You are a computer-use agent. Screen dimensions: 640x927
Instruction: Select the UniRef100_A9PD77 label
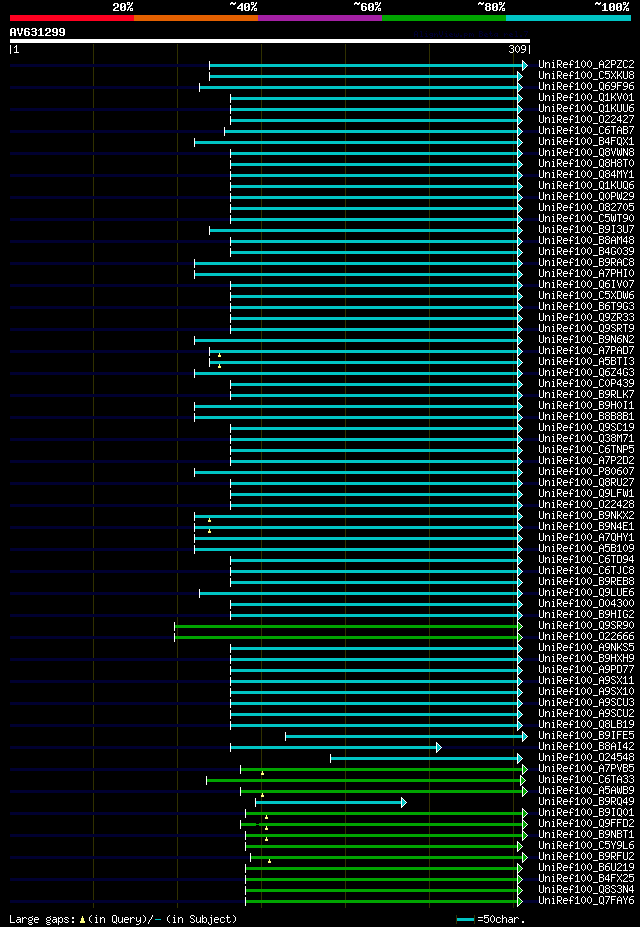(586, 670)
